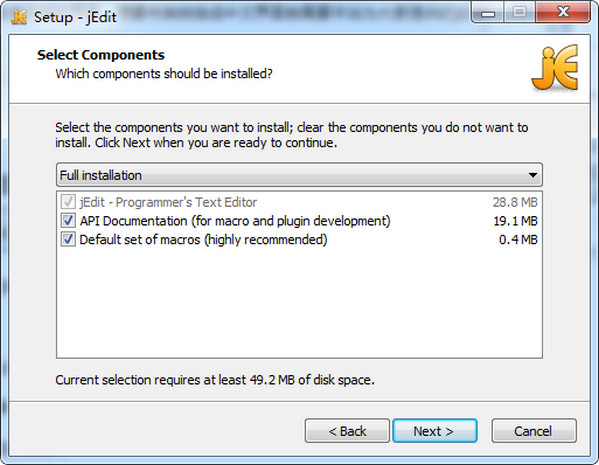The height and width of the screenshot is (465, 599).
Task: Cancel the jEdit installation
Action: (x=534, y=431)
